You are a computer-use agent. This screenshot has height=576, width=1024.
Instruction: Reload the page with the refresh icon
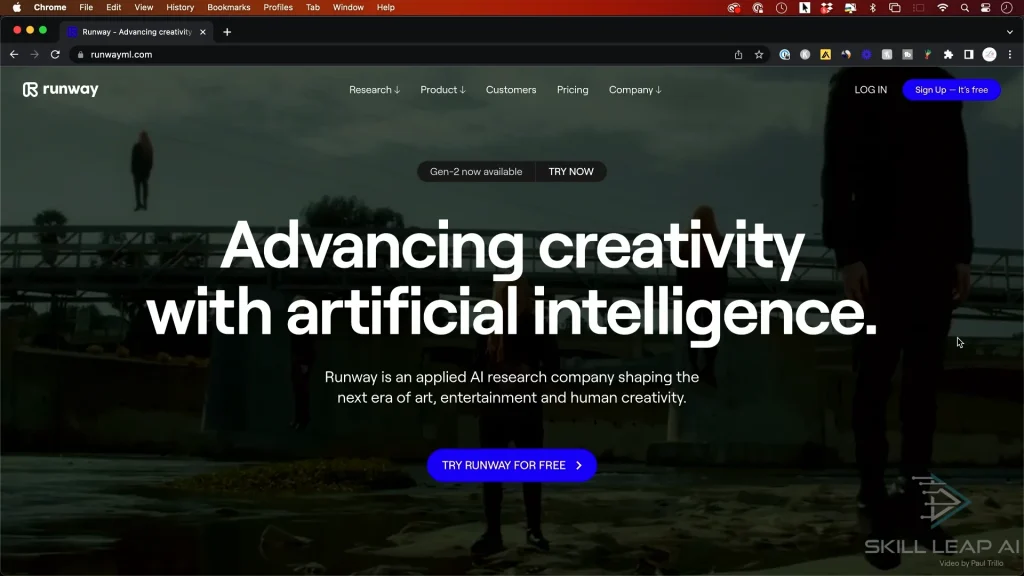[55, 55]
